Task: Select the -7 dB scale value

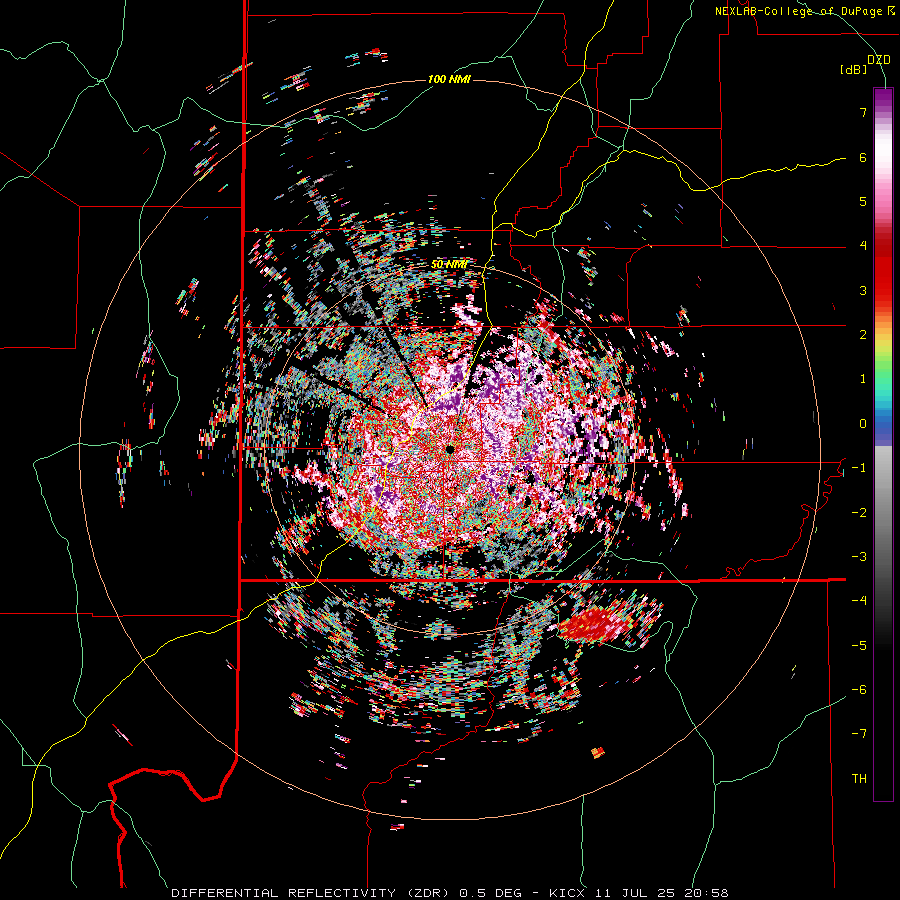Action: 859,734
